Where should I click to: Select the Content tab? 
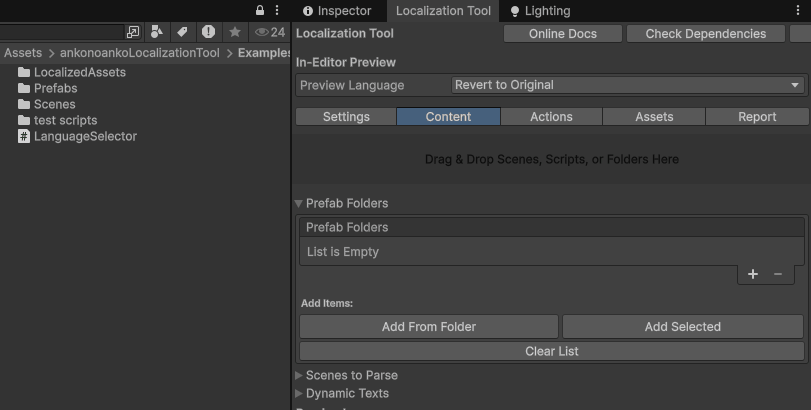click(448, 117)
